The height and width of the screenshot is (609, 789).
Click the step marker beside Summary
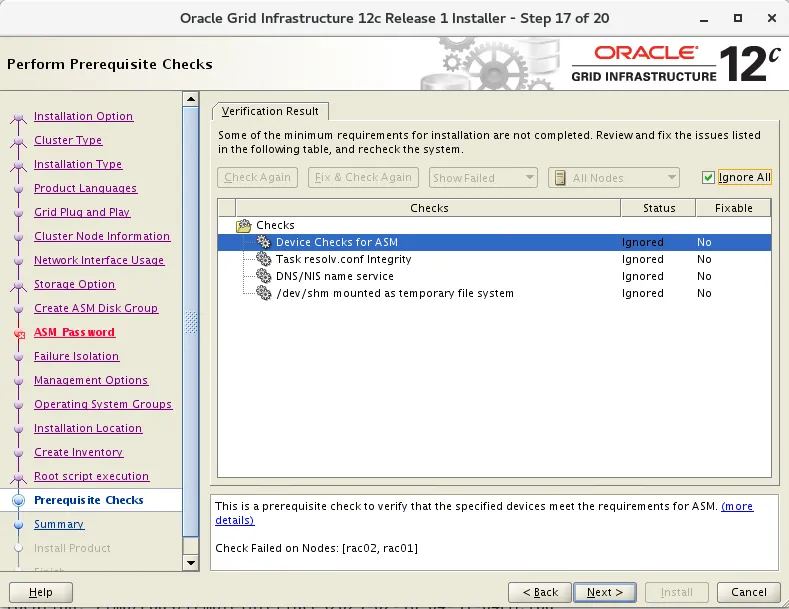coord(19,524)
